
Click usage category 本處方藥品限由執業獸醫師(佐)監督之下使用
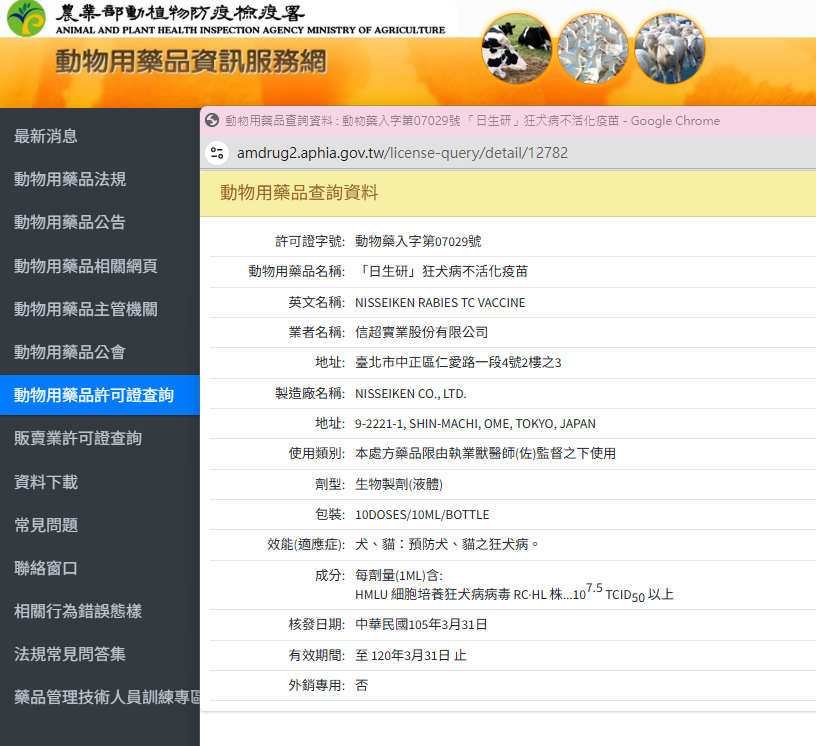coord(485,453)
